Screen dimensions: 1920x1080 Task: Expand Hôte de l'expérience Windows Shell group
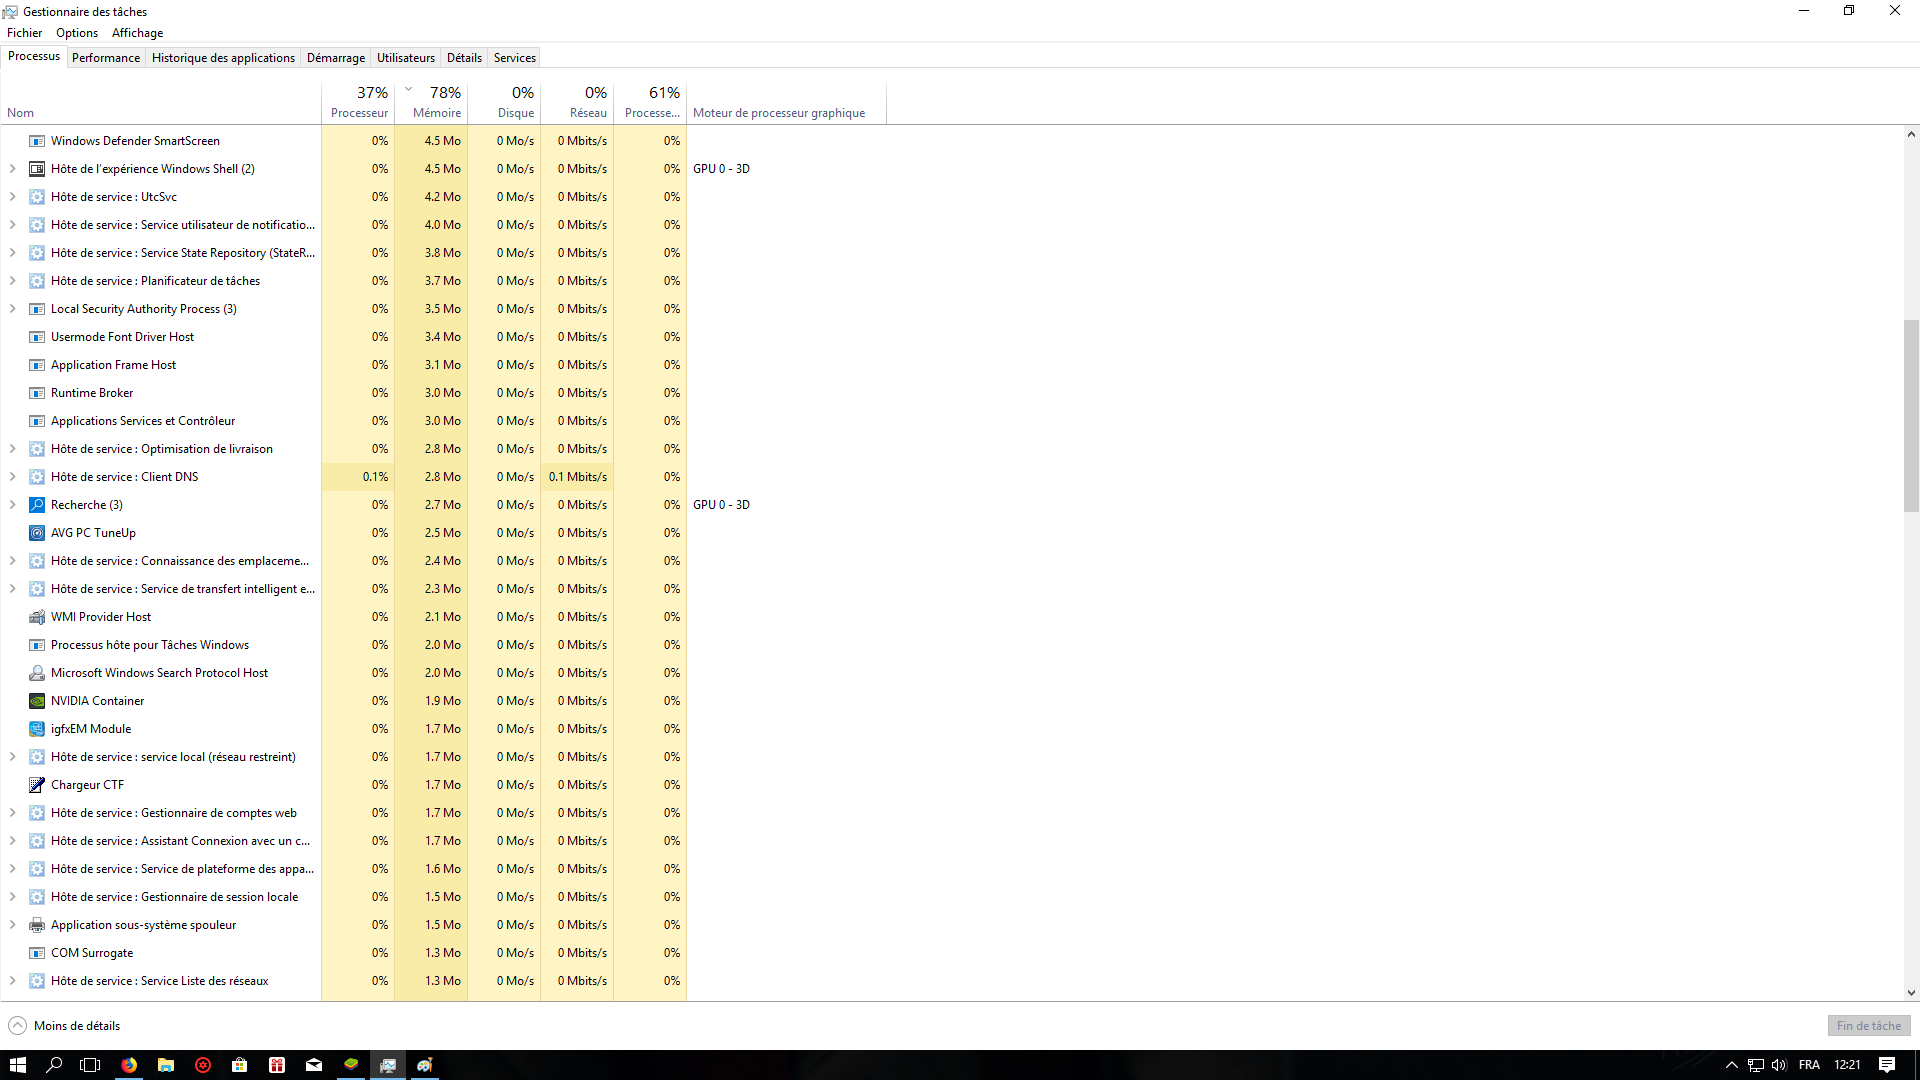pos(13,169)
